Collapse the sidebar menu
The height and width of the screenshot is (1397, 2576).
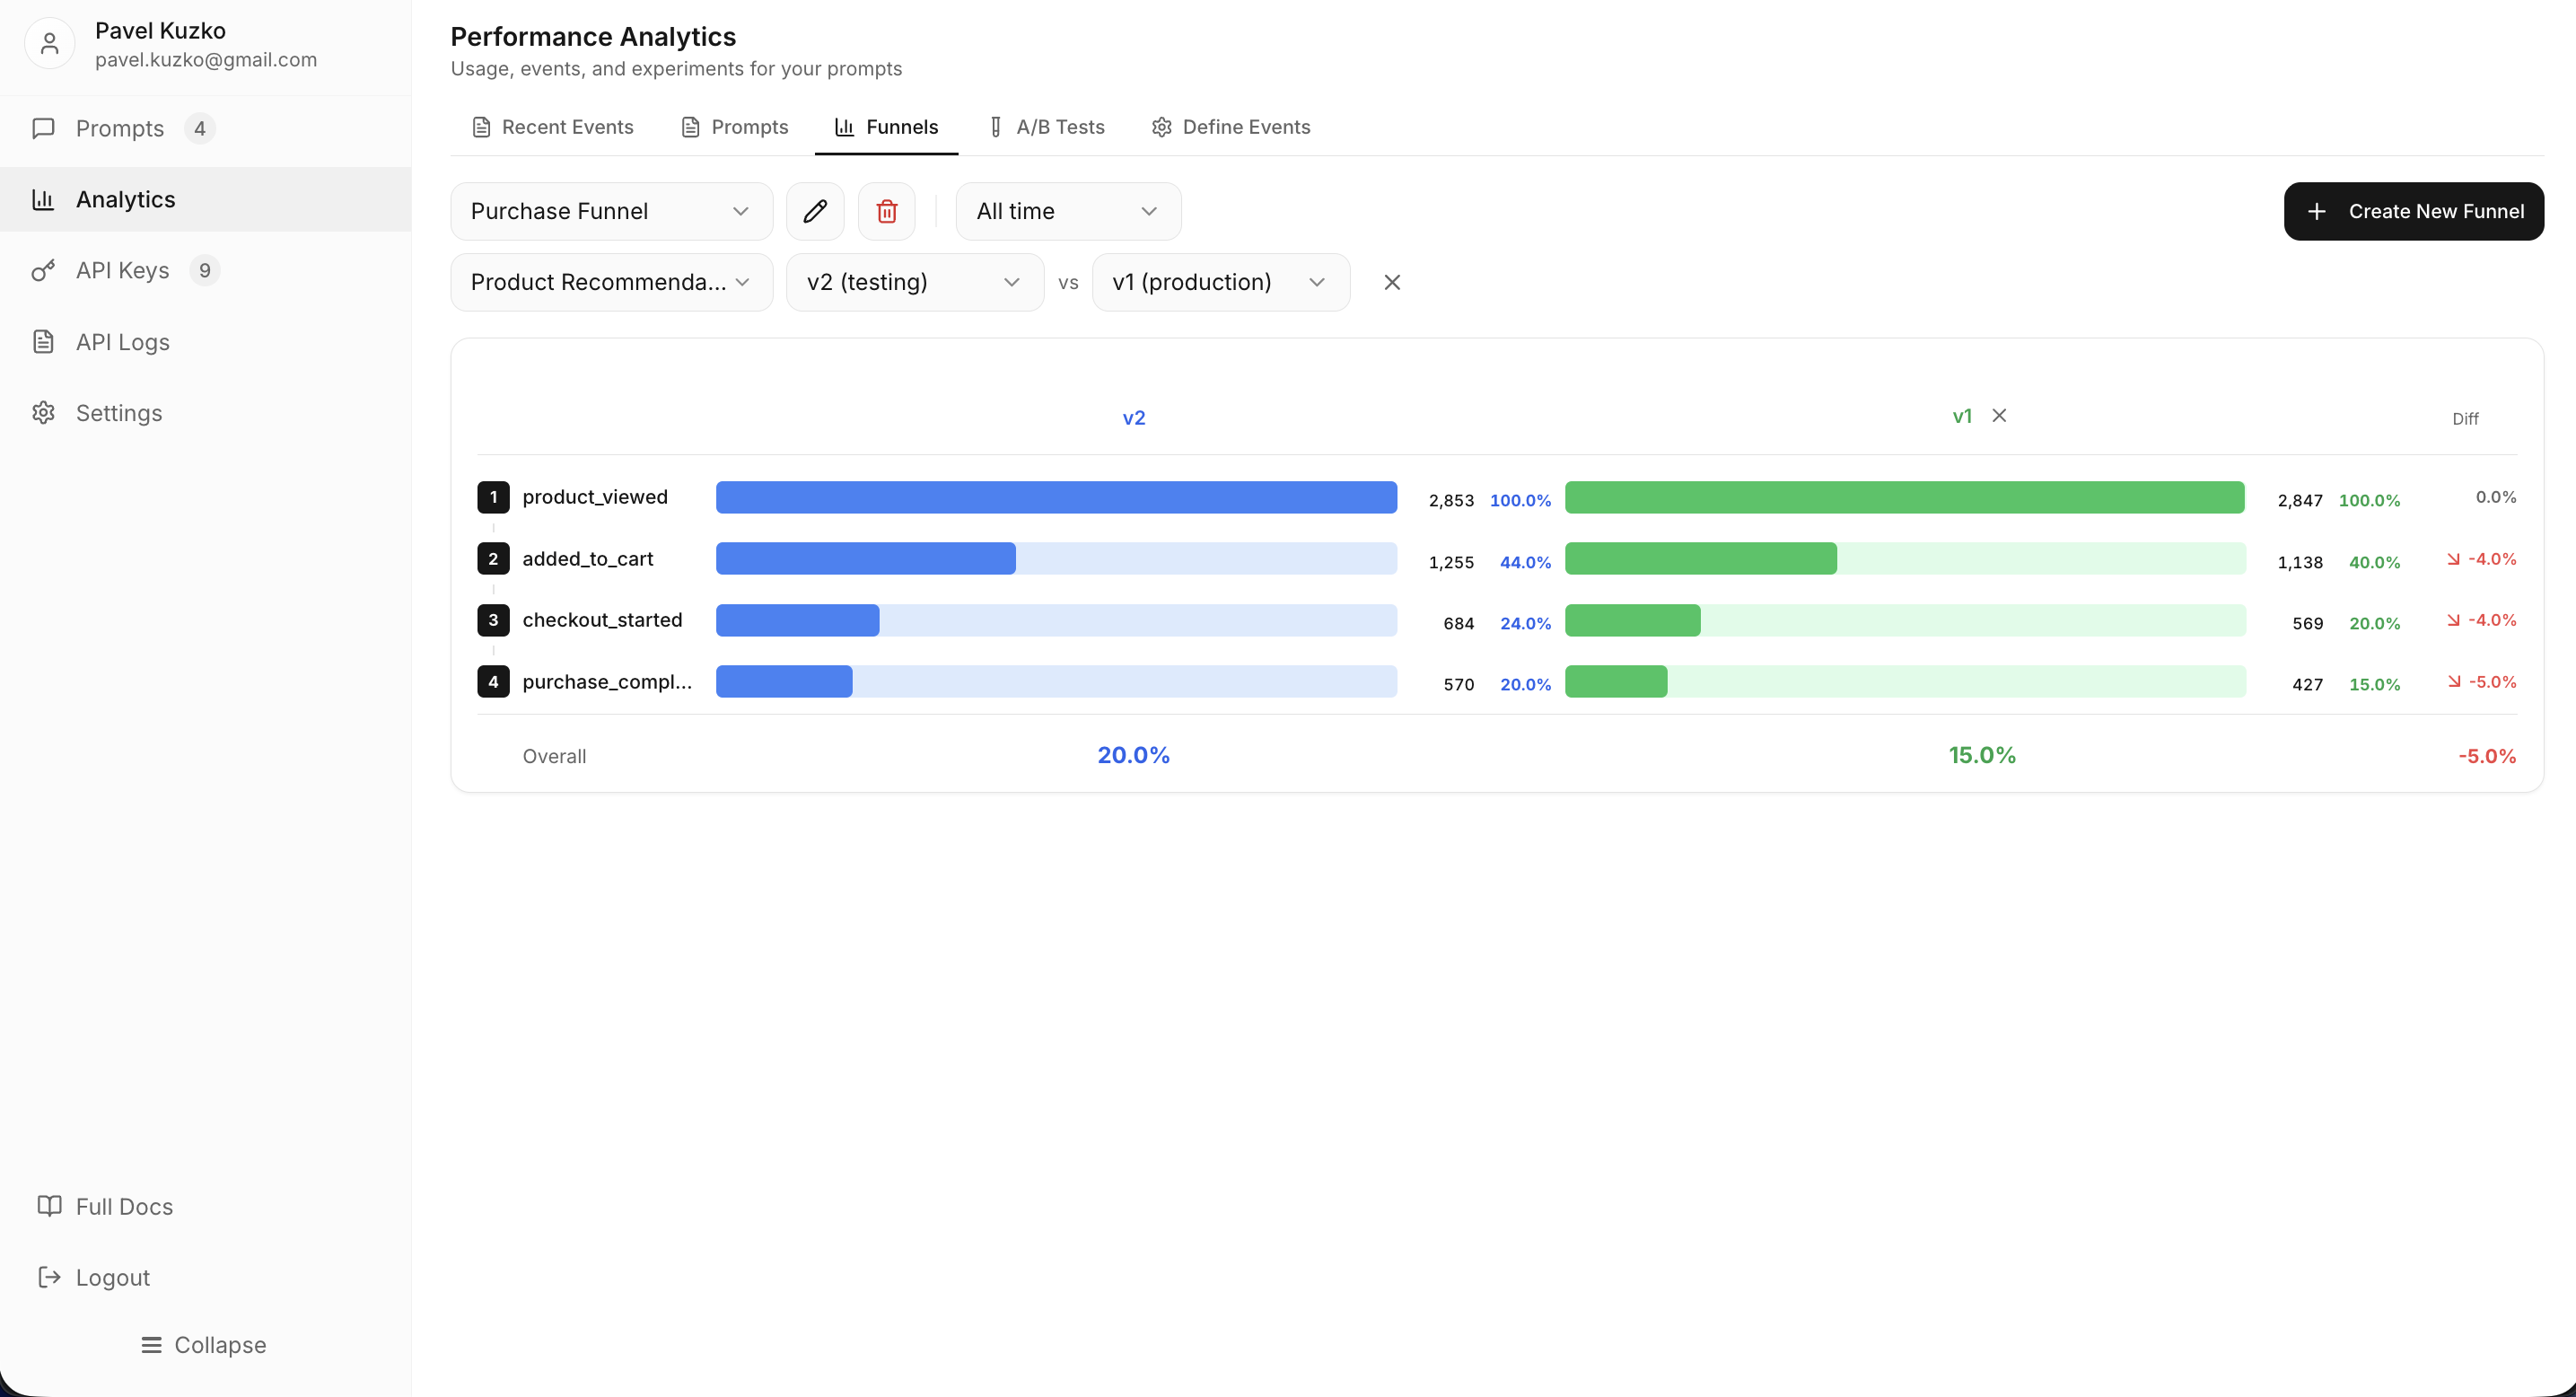click(204, 1345)
